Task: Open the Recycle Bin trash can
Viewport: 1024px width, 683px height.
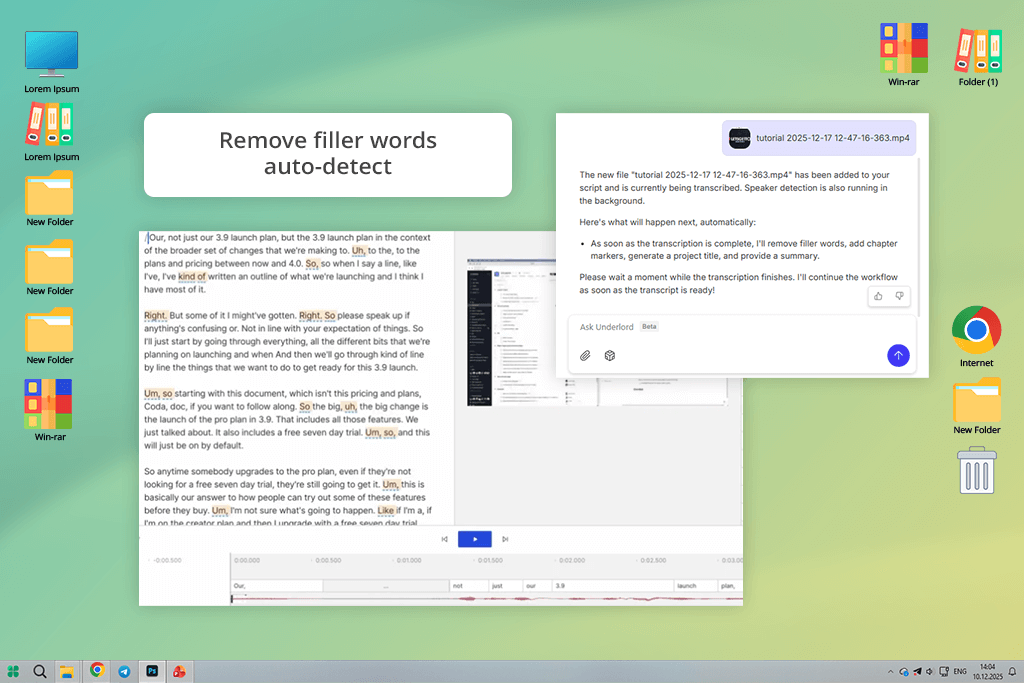Action: coord(977,470)
